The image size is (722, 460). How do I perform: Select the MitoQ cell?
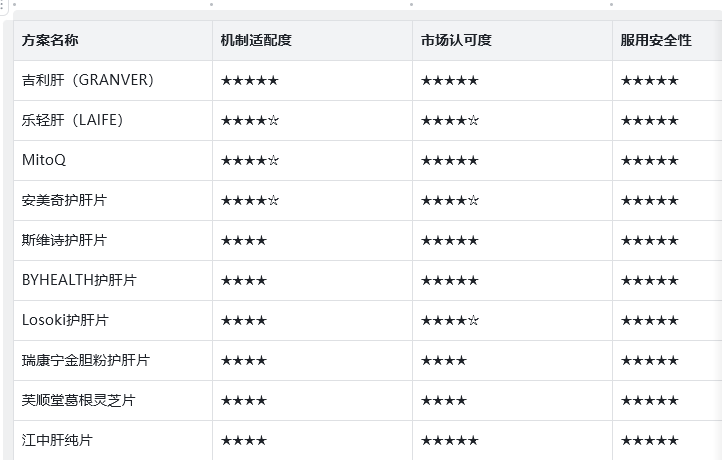click(x=44, y=160)
